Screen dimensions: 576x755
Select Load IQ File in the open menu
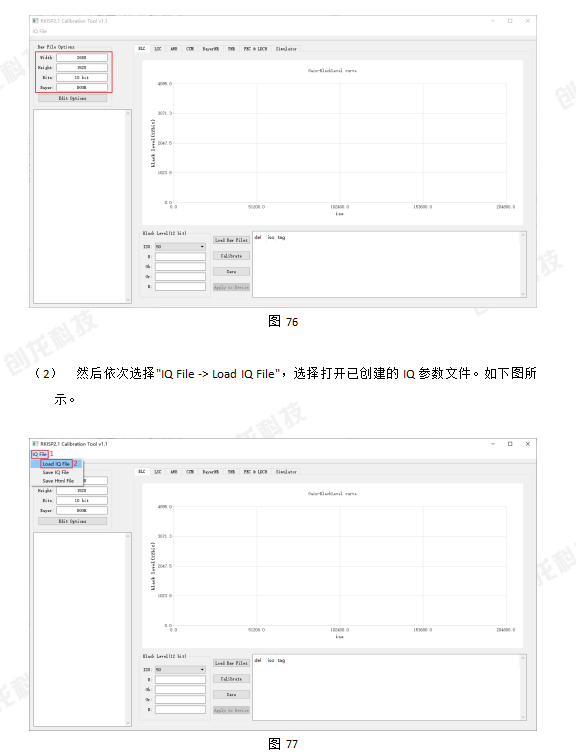coord(56,464)
